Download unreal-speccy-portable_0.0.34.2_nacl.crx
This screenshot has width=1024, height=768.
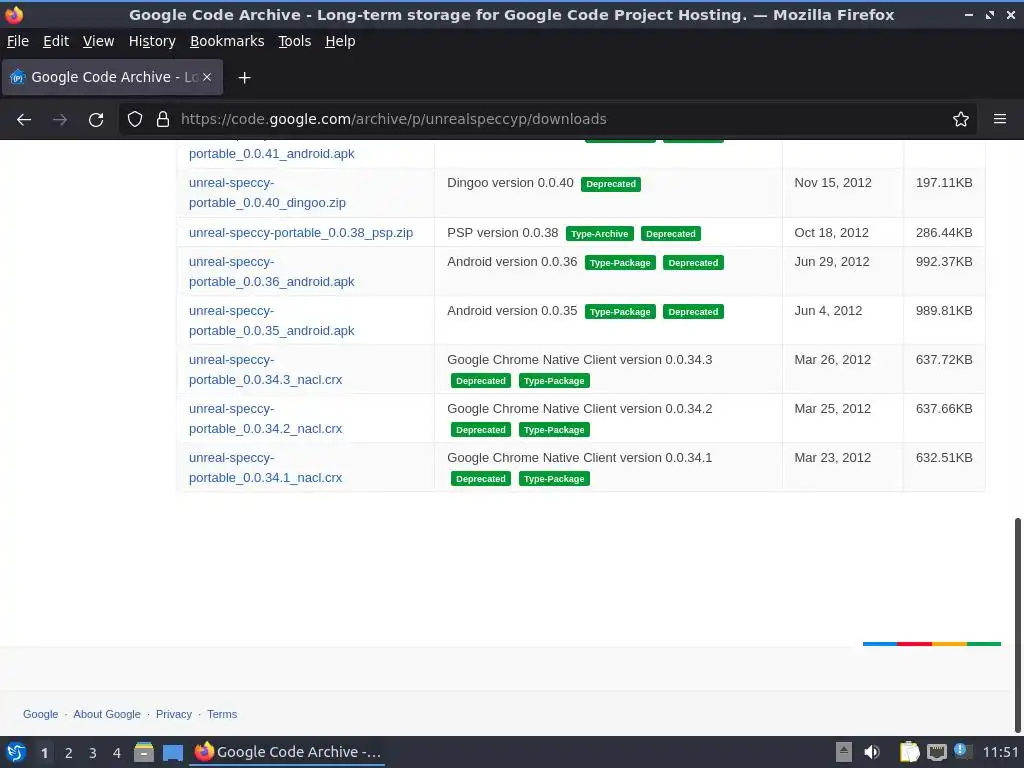(x=265, y=419)
